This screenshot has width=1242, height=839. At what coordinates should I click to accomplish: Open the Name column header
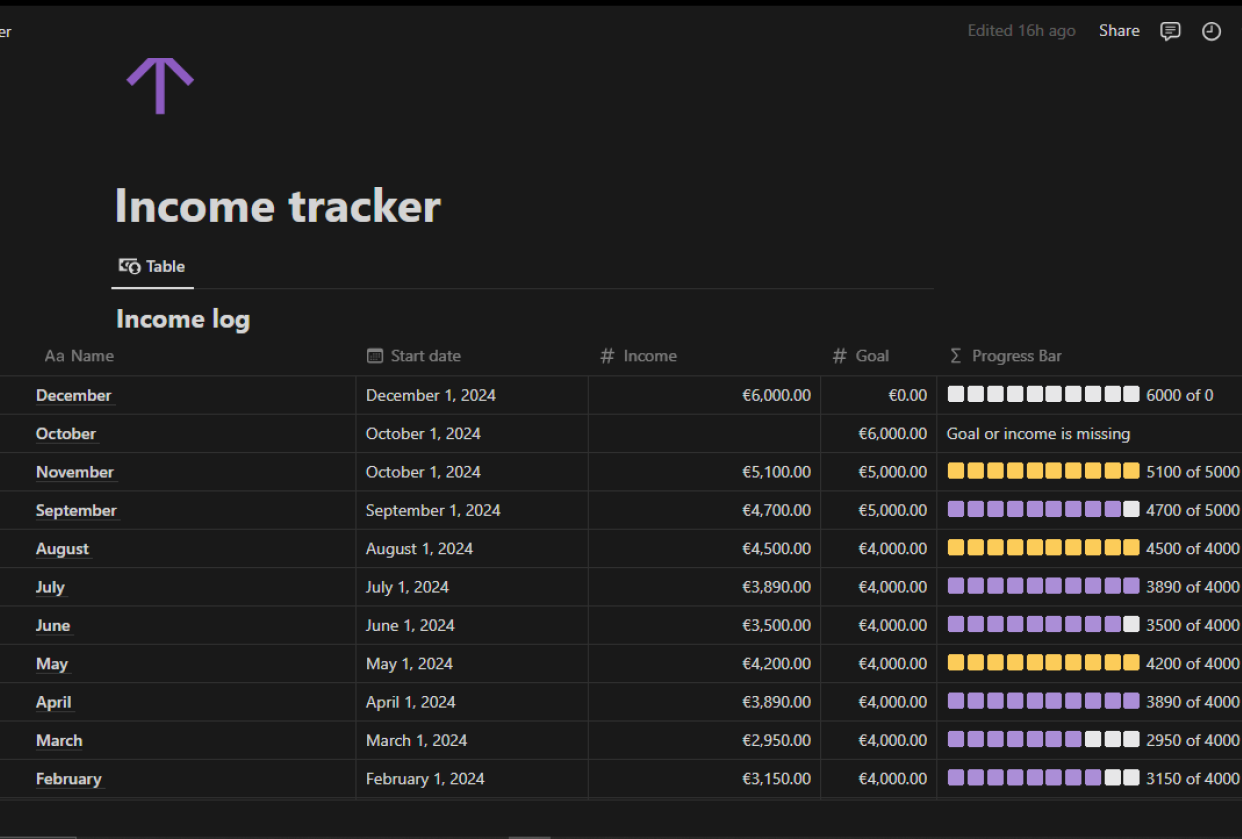pos(79,356)
